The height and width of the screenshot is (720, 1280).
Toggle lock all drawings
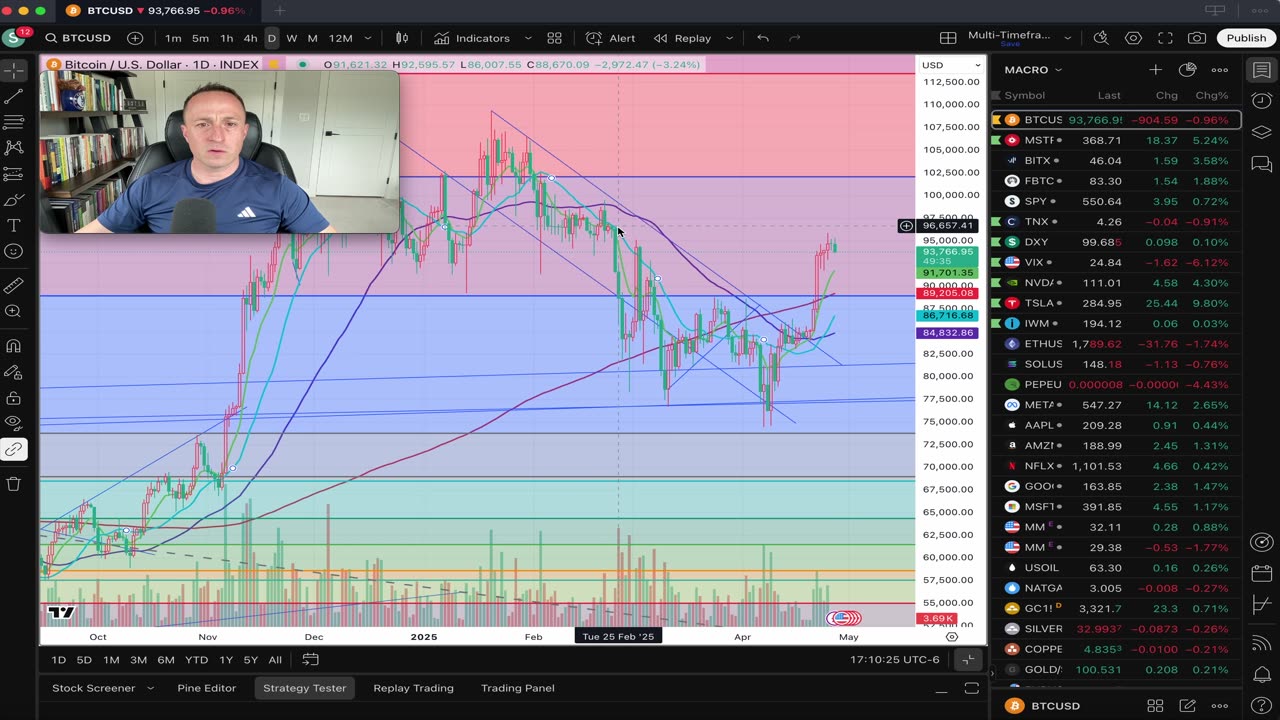point(14,398)
